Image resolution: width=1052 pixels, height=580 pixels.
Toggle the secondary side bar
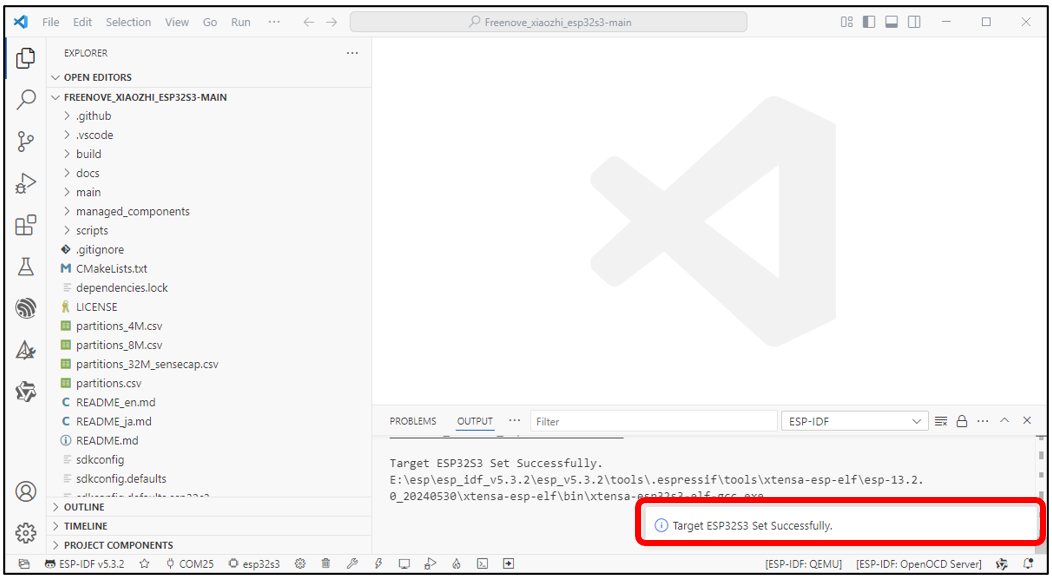[914, 22]
